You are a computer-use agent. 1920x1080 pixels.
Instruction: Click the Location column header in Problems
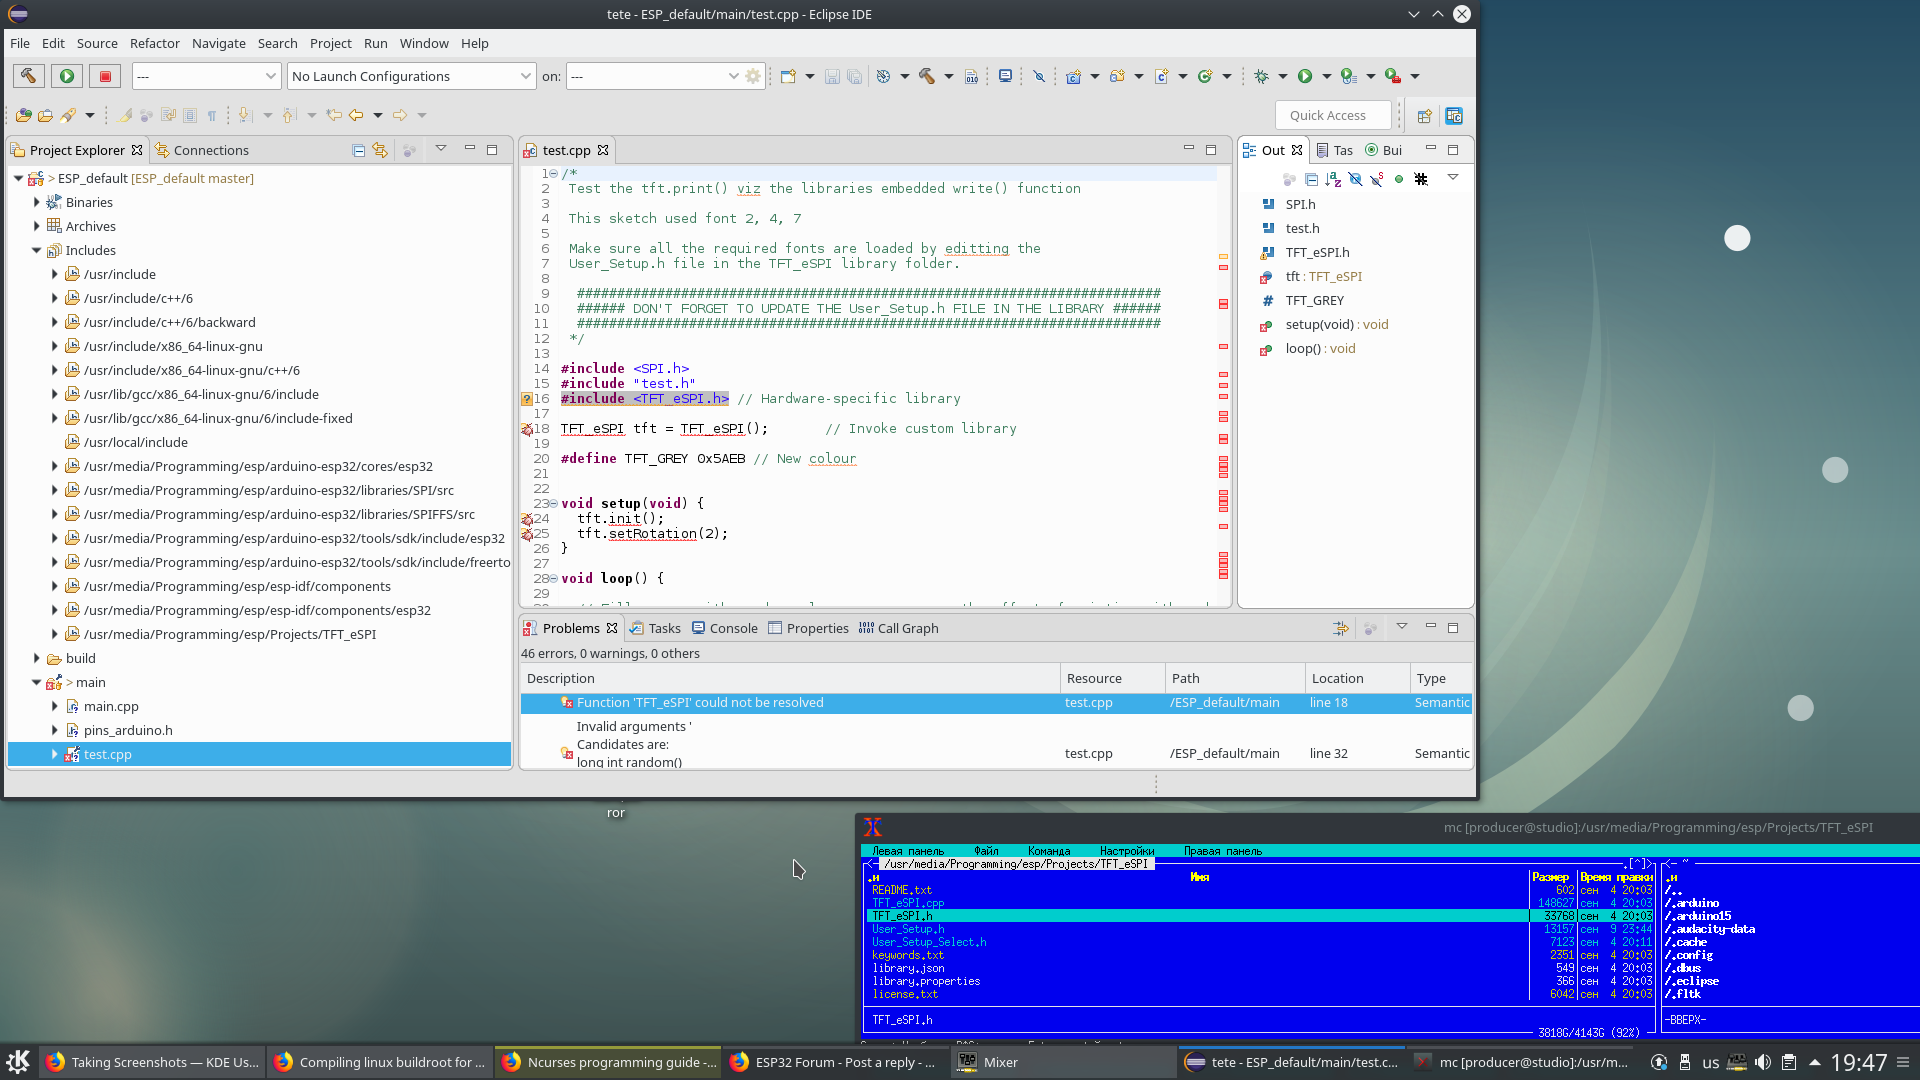pos(1355,678)
